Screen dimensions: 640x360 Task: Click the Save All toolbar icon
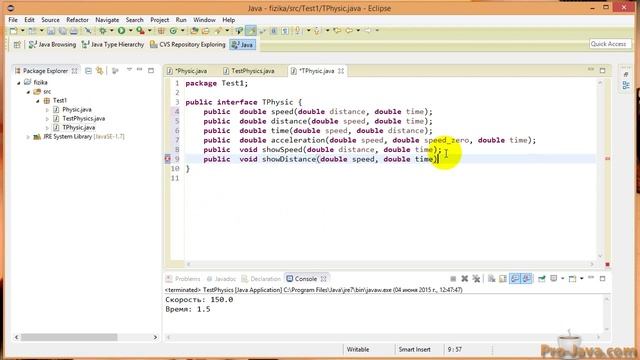pyautogui.click(x=62, y=31)
